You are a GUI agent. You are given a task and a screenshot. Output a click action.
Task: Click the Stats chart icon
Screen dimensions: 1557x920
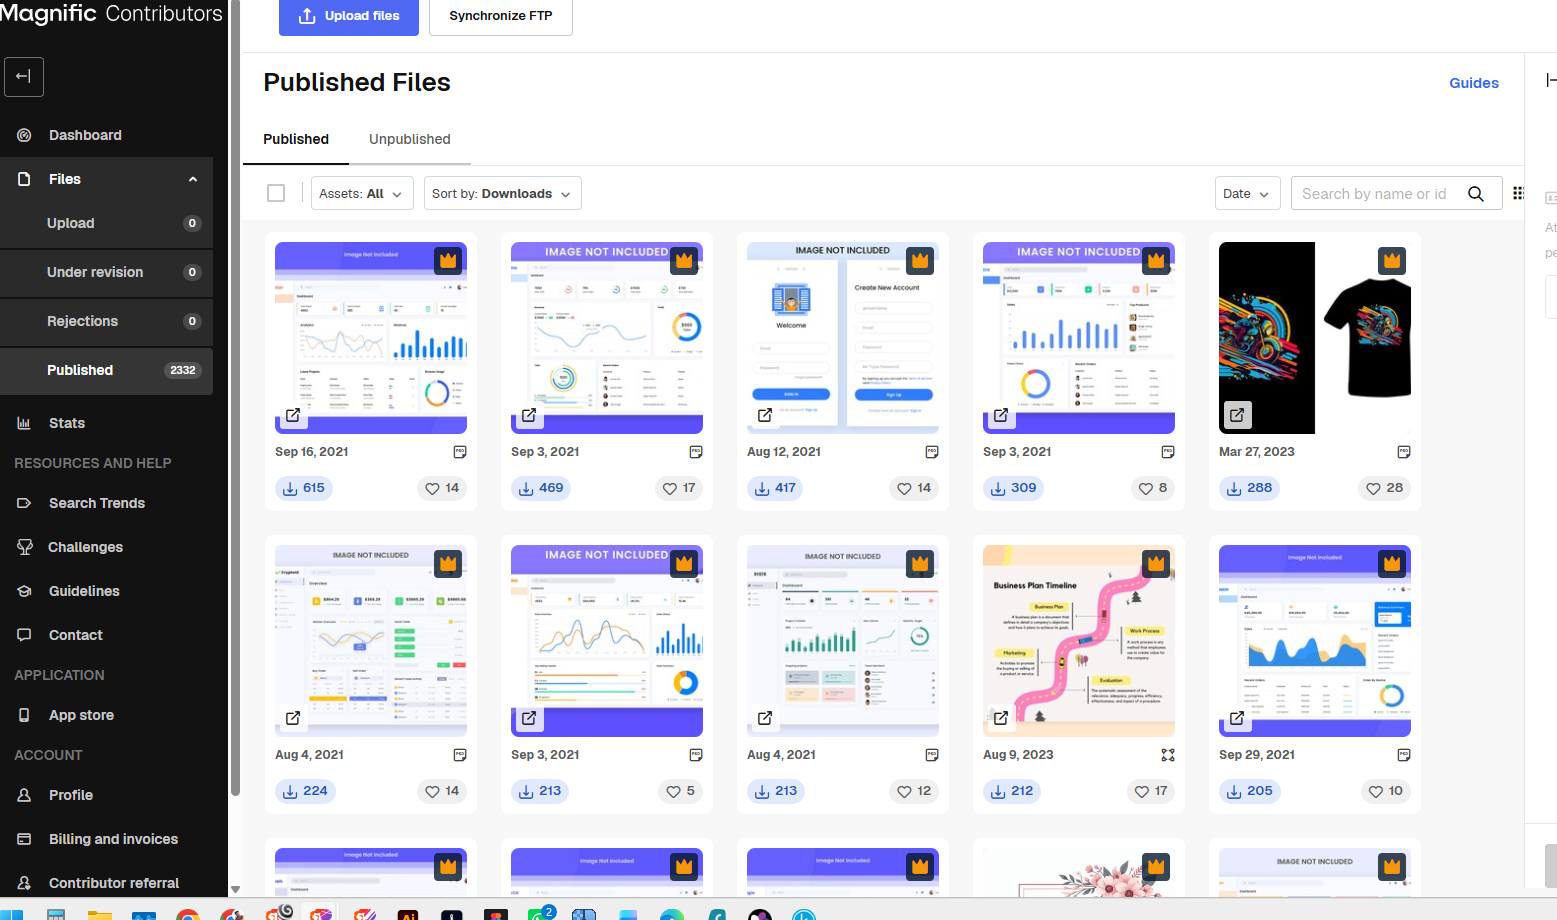[24, 423]
